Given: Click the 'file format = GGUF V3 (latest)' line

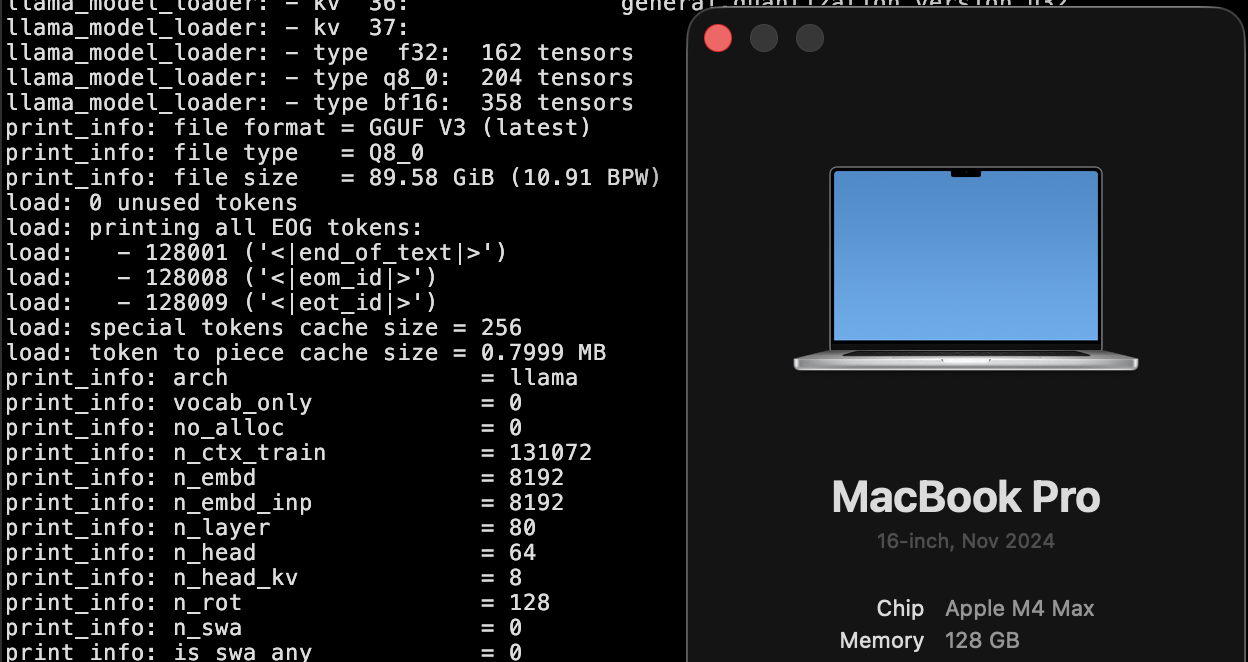Looking at the screenshot, I should pyautogui.click(x=298, y=128).
